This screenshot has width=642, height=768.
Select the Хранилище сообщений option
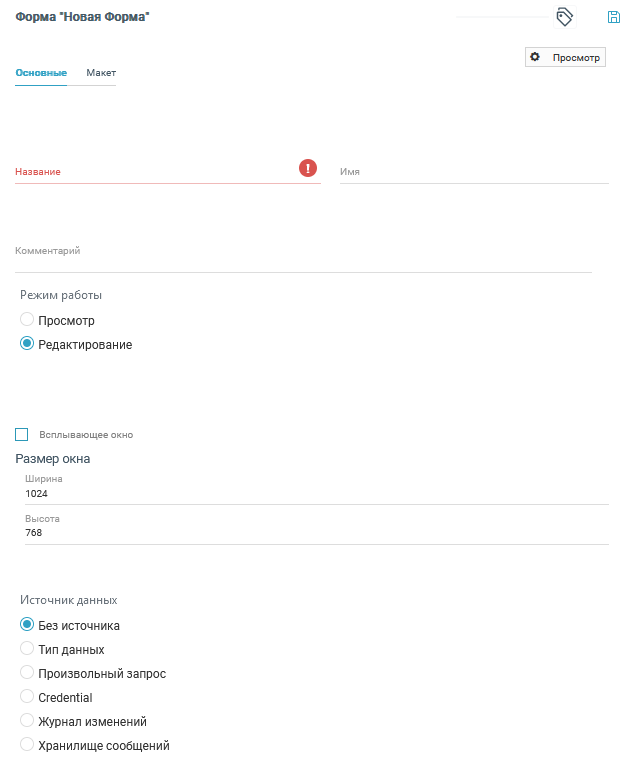[x=27, y=745]
